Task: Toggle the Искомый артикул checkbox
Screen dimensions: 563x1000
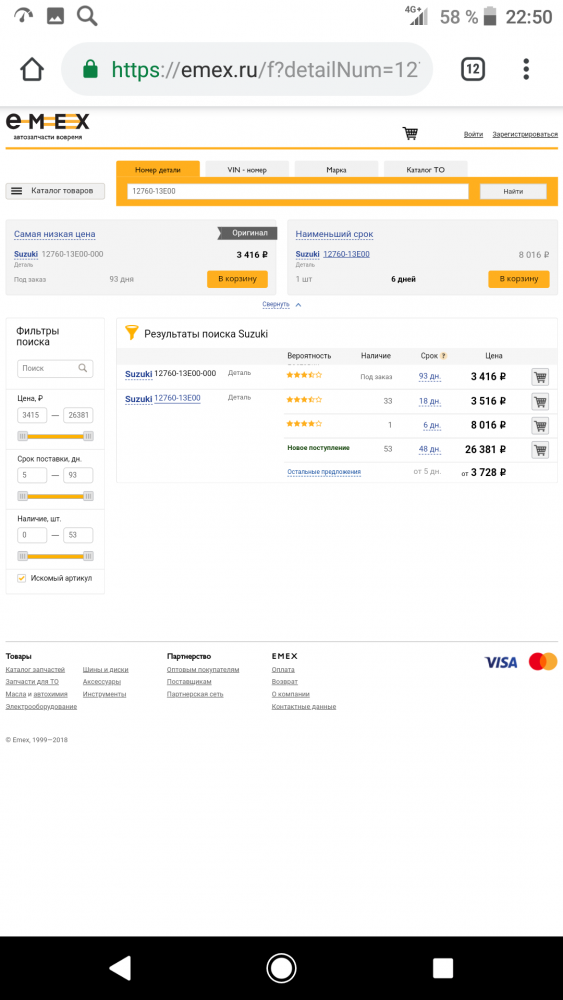Action: 22,578
